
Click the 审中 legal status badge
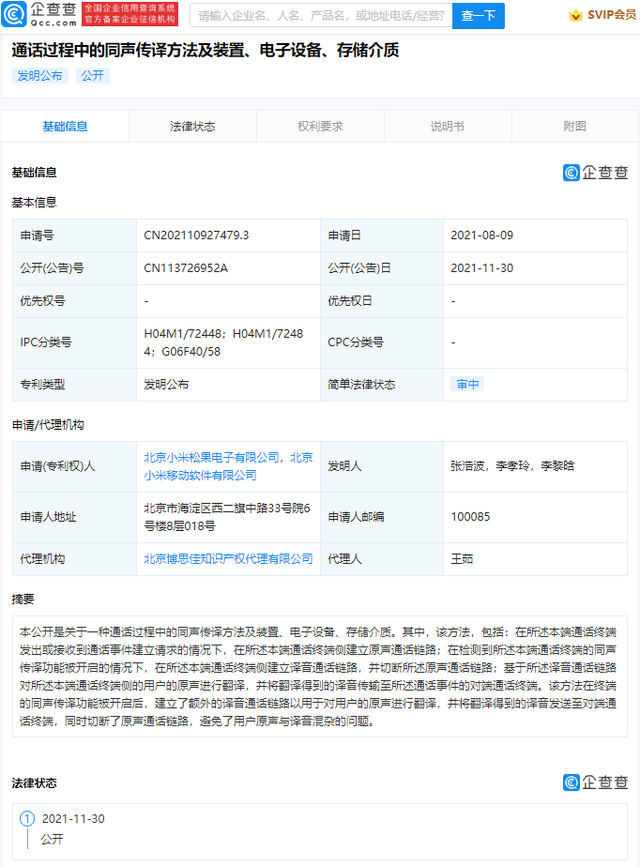click(467, 384)
